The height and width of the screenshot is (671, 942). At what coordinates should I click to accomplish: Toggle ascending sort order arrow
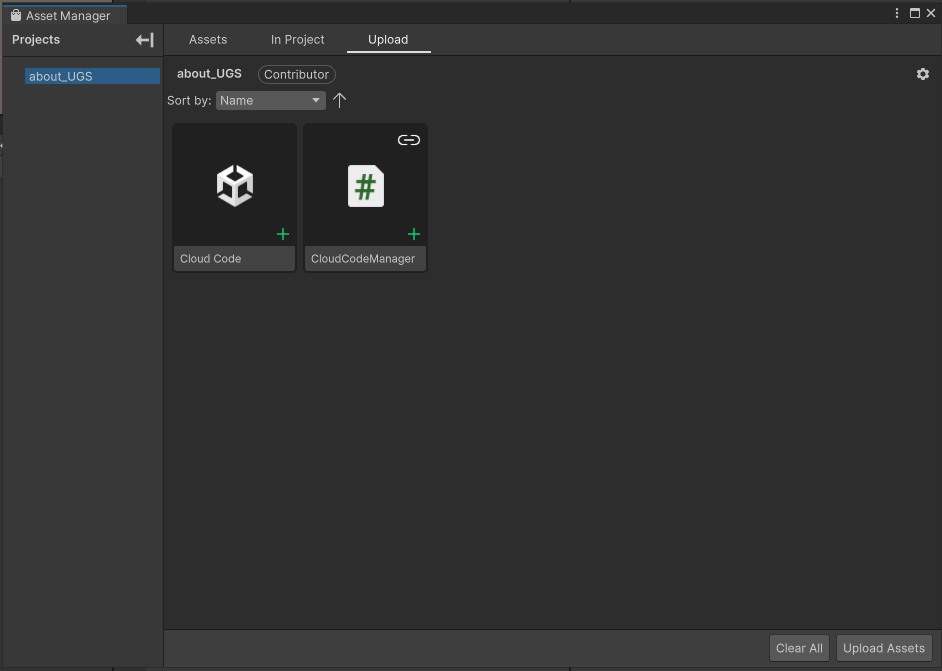[339, 100]
